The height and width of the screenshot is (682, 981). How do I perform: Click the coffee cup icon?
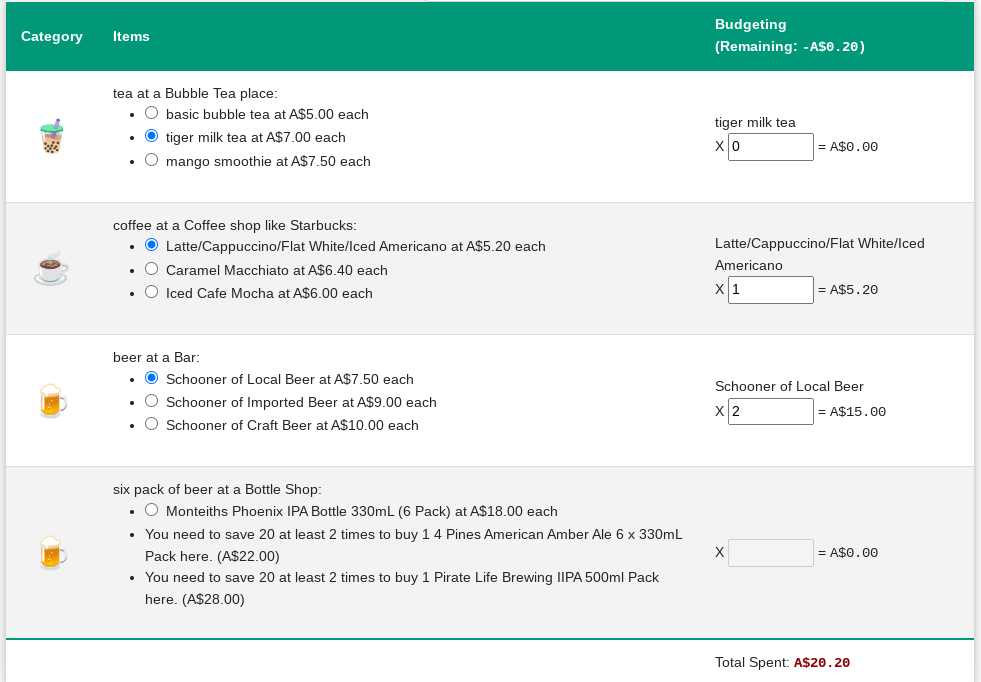point(52,269)
